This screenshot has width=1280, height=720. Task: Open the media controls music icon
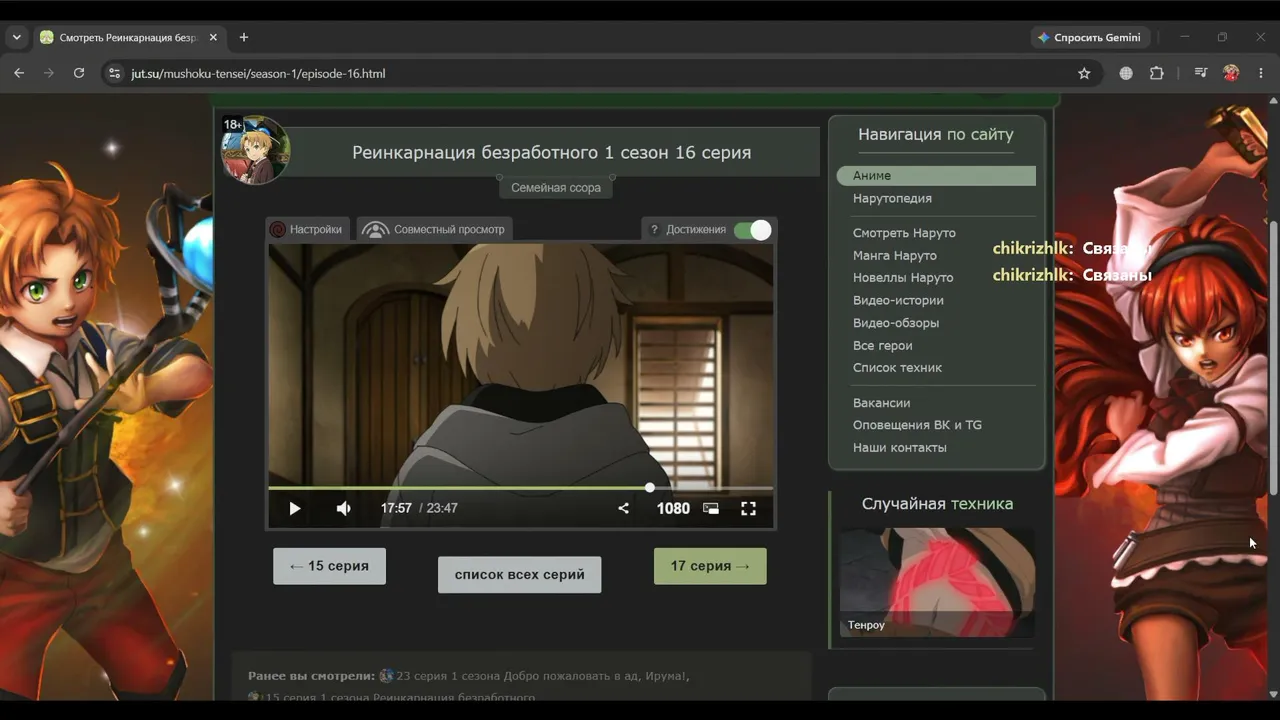click(x=1201, y=73)
